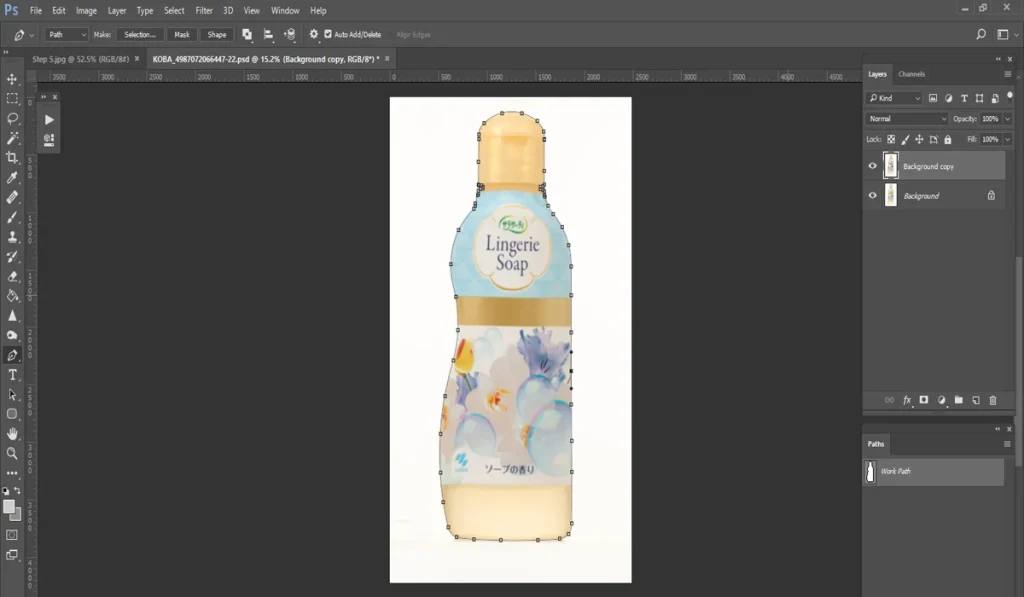The height and width of the screenshot is (597, 1024).
Task: Select the Paint Bucket tool
Action: click(x=12, y=295)
